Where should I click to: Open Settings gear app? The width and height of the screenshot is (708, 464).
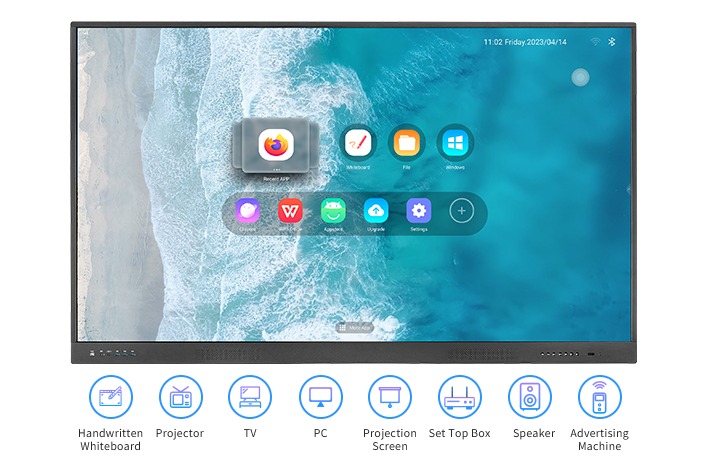pos(419,211)
